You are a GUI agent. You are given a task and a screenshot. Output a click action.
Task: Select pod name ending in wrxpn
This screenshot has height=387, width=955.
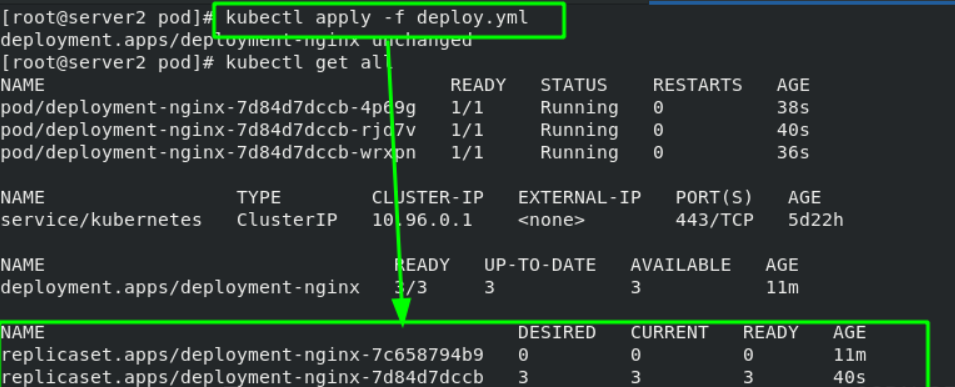point(208,153)
